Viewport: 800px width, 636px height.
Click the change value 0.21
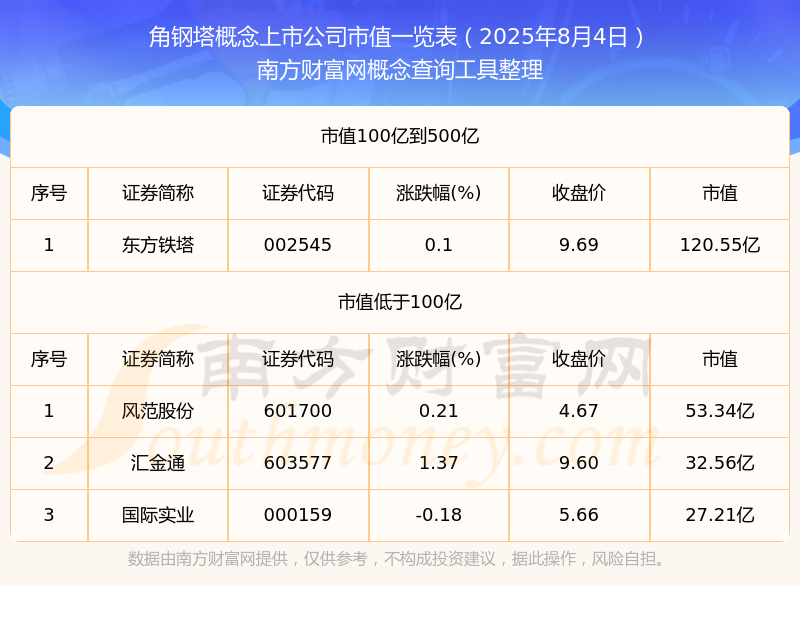pos(439,411)
